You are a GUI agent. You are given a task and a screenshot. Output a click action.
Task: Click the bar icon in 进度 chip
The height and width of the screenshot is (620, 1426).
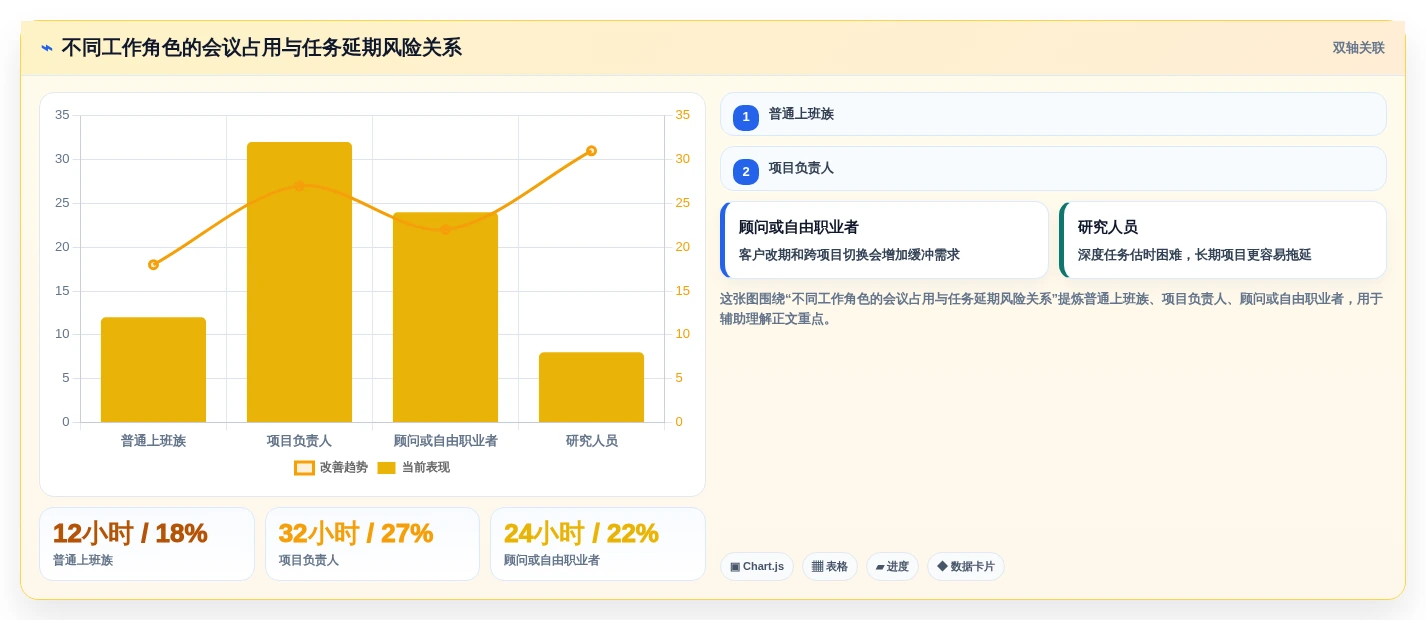tap(880, 567)
